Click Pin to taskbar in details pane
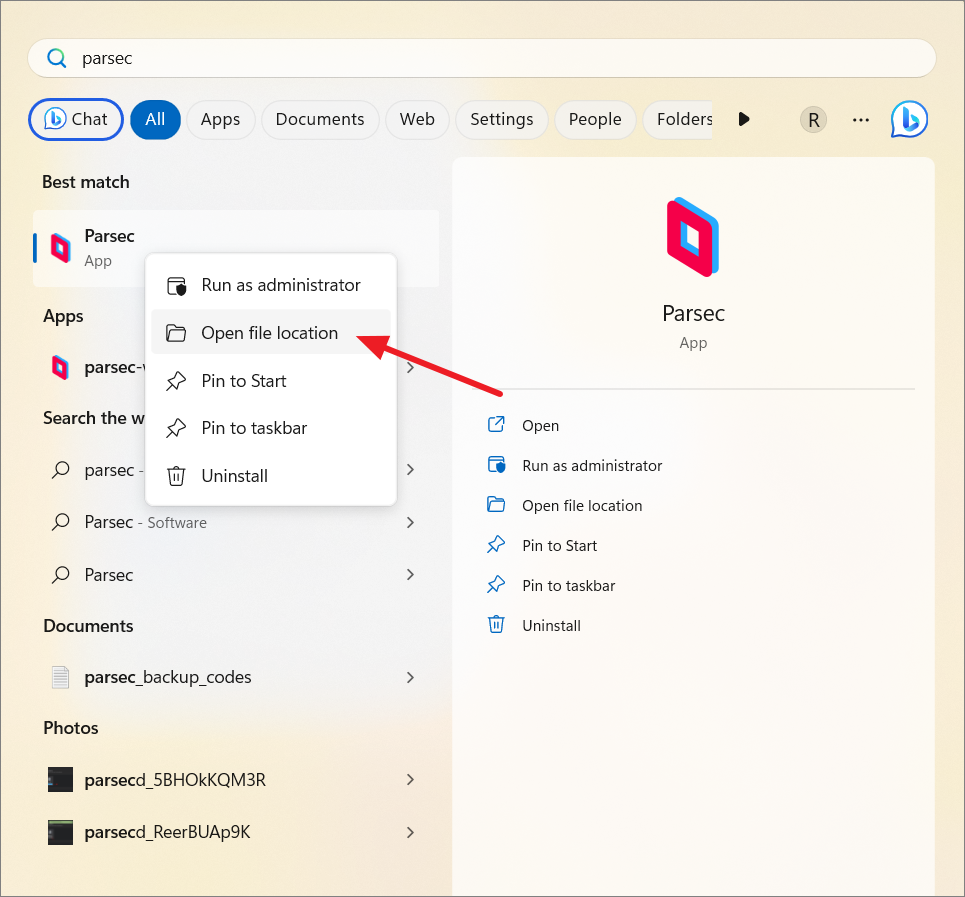Image resolution: width=965 pixels, height=897 pixels. coord(569,586)
